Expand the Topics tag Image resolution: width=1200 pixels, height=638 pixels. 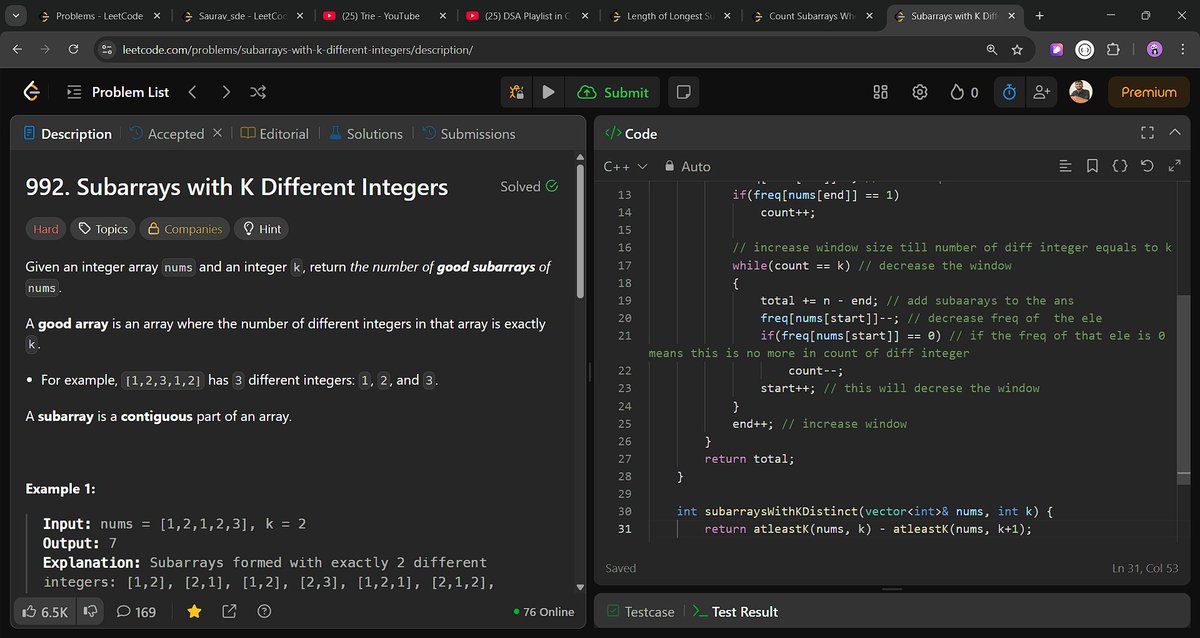pyautogui.click(x=102, y=229)
